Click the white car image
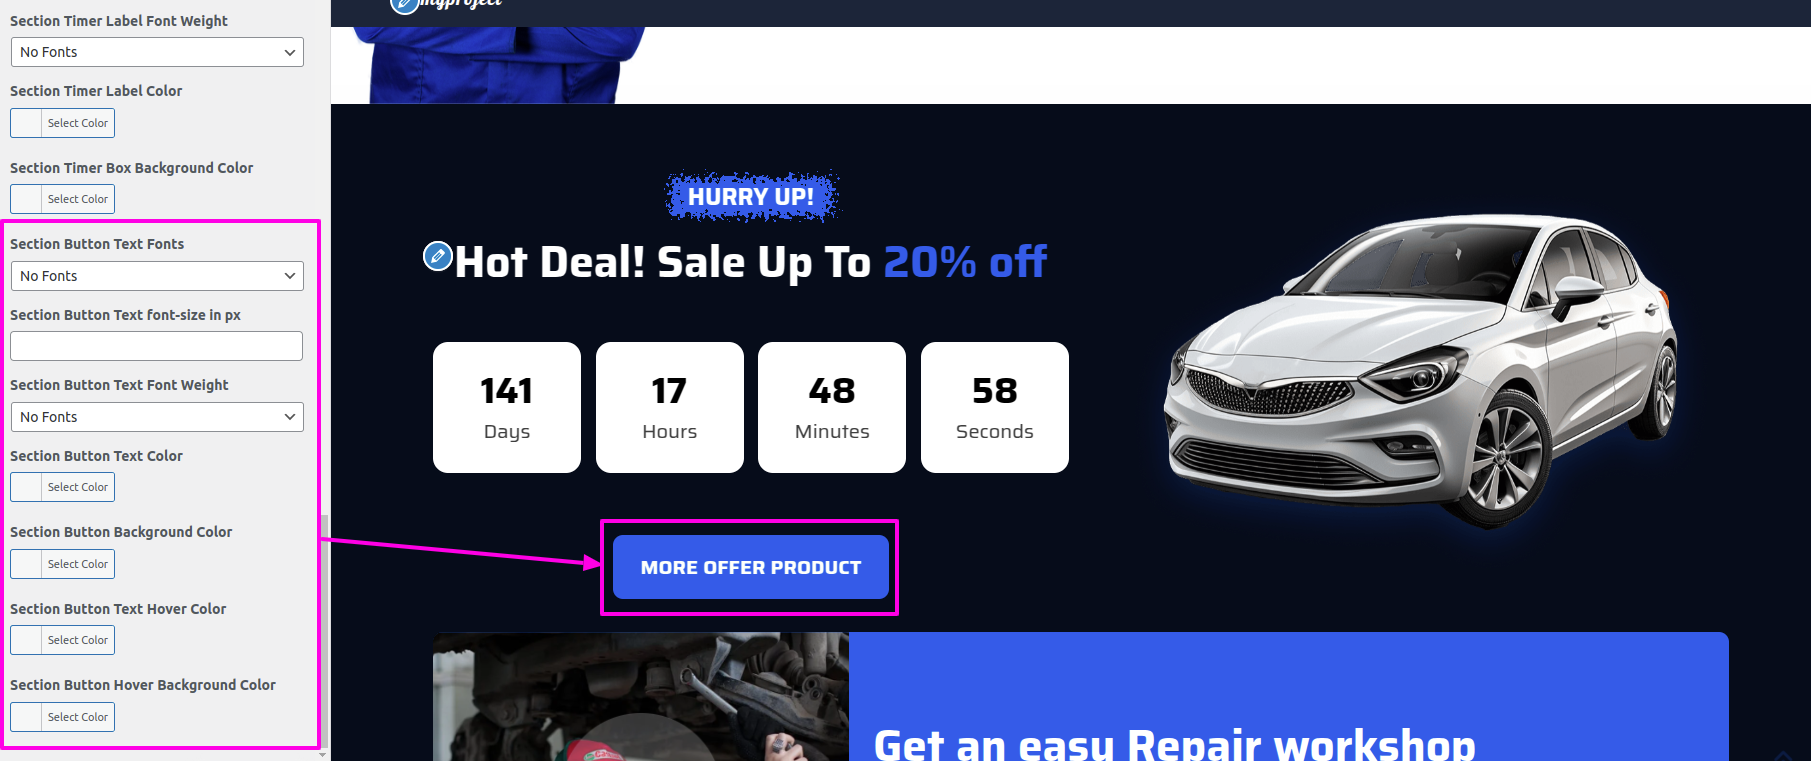This screenshot has width=1811, height=761. pos(1420,370)
